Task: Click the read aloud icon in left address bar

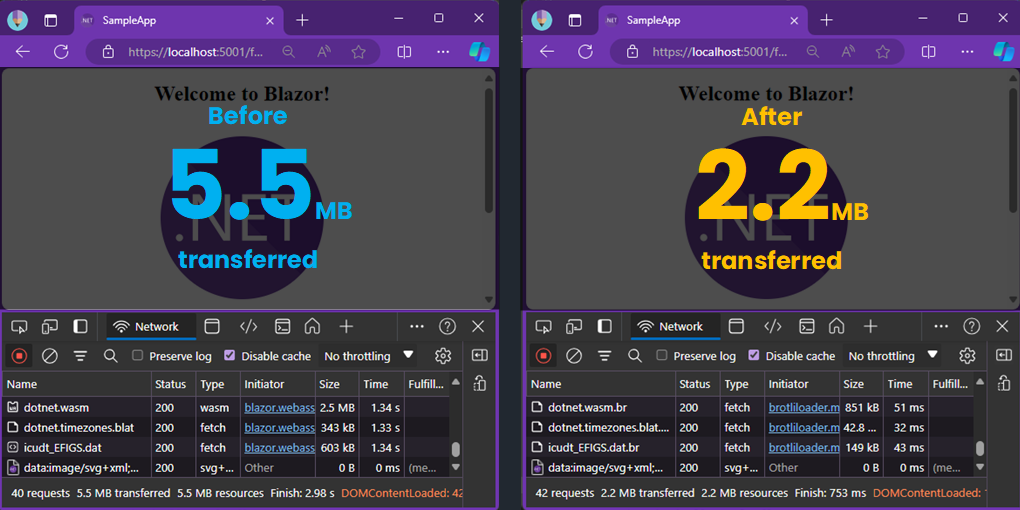Action: coord(324,52)
